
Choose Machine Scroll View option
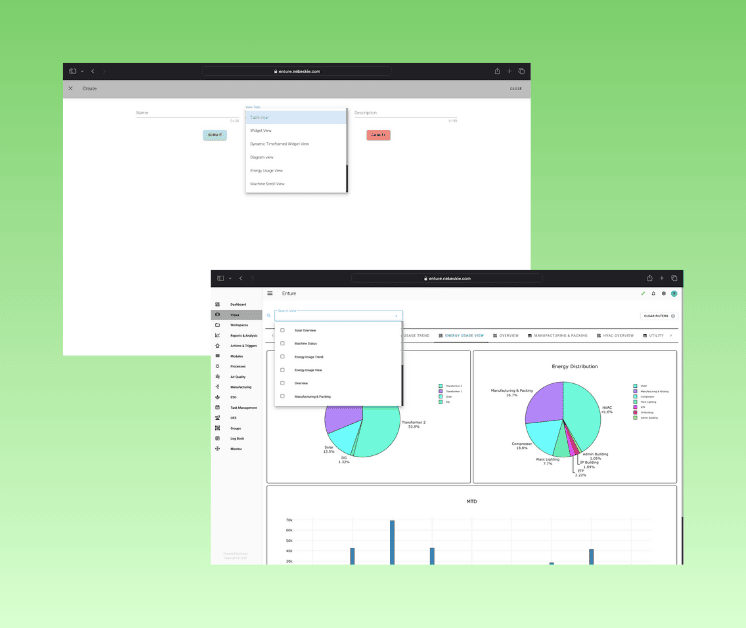pos(296,184)
